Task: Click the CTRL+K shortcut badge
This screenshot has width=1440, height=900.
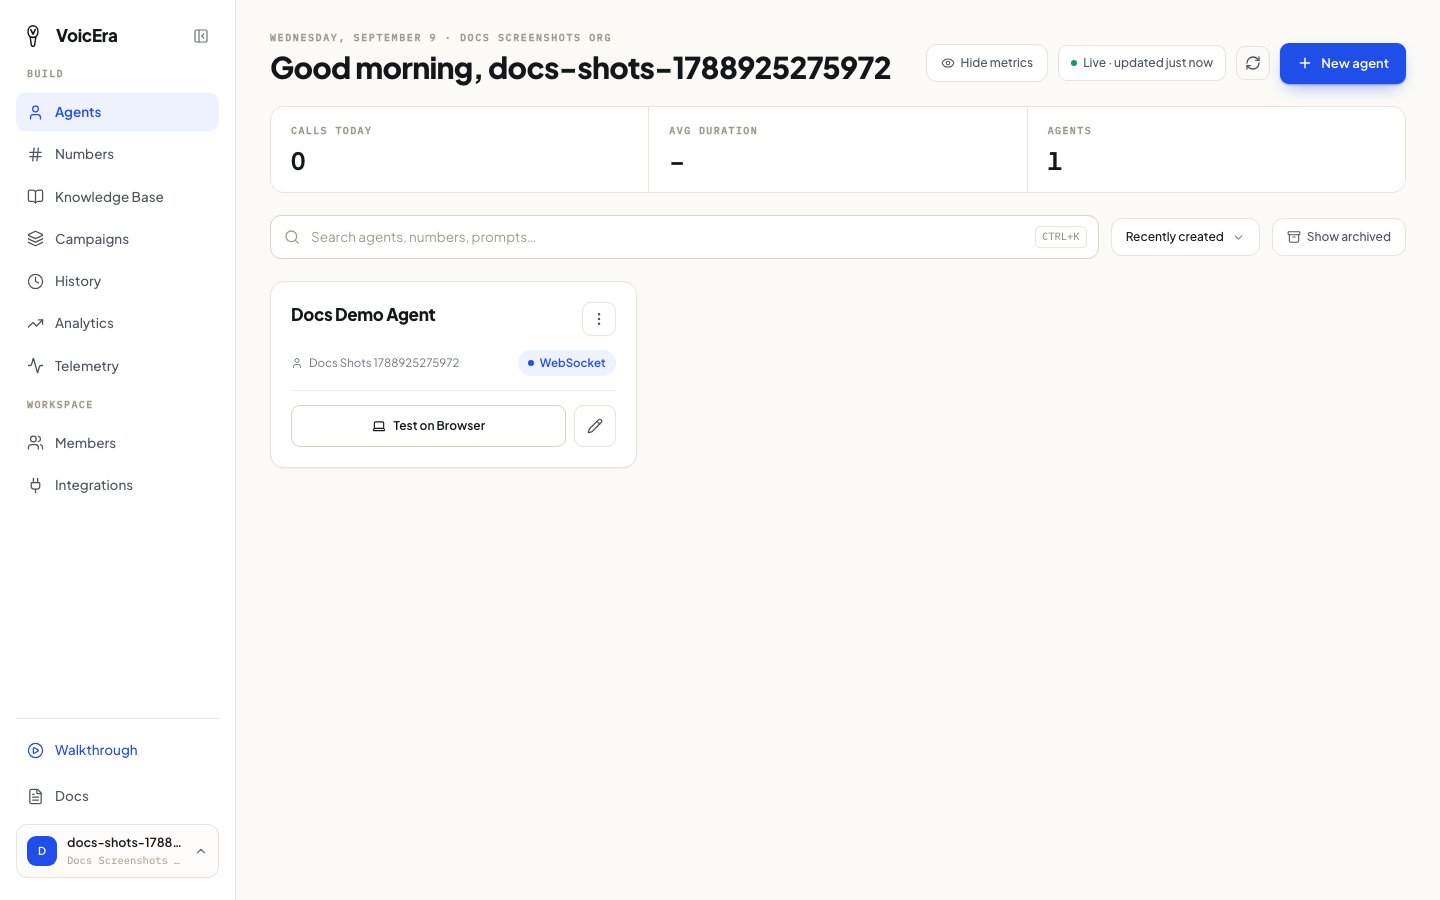Action: click(1061, 237)
